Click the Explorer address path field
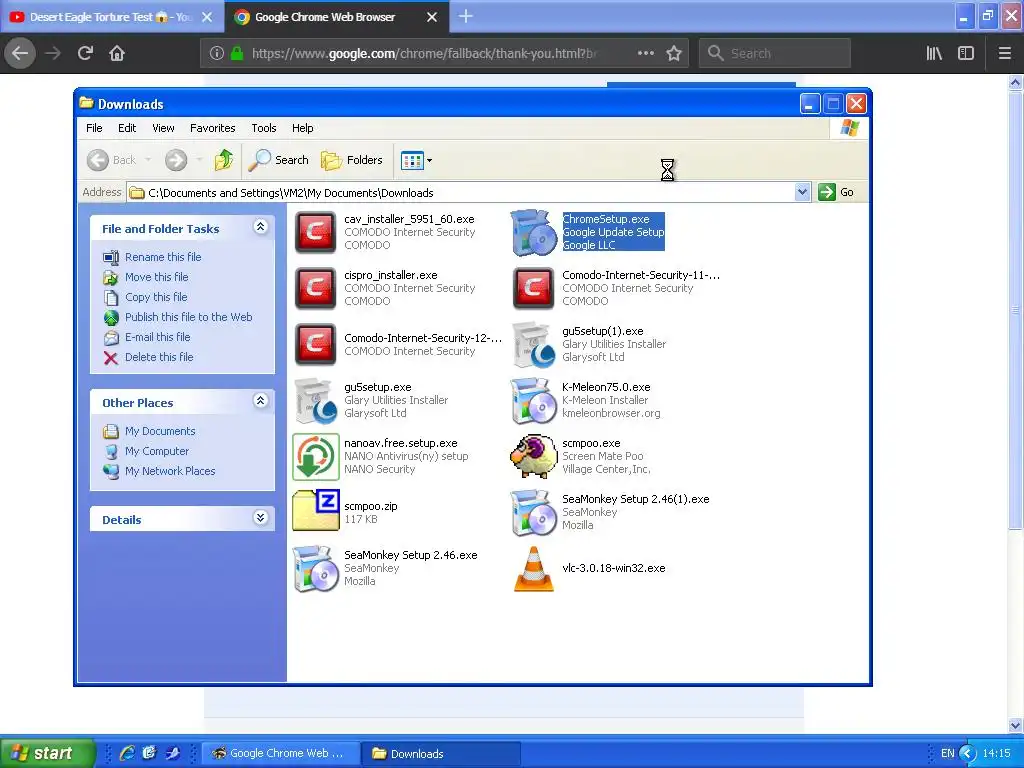The width and height of the screenshot is (1024, 768). (x=461, y=193)
